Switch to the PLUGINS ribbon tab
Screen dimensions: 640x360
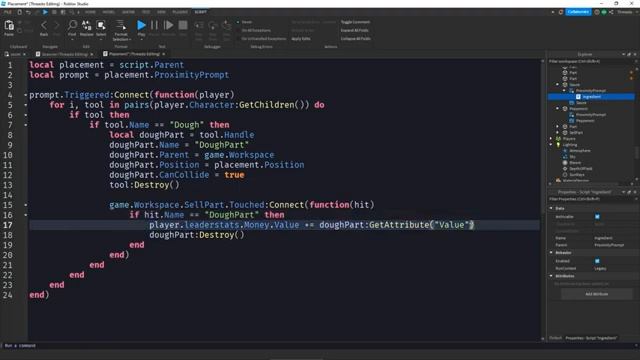[180, 12]
